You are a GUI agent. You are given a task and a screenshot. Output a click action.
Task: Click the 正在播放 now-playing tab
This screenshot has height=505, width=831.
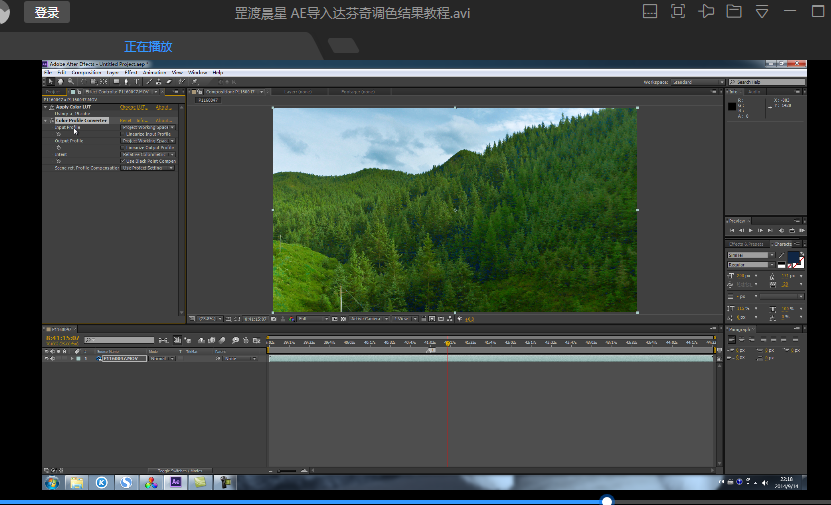(x=148, y=47)
